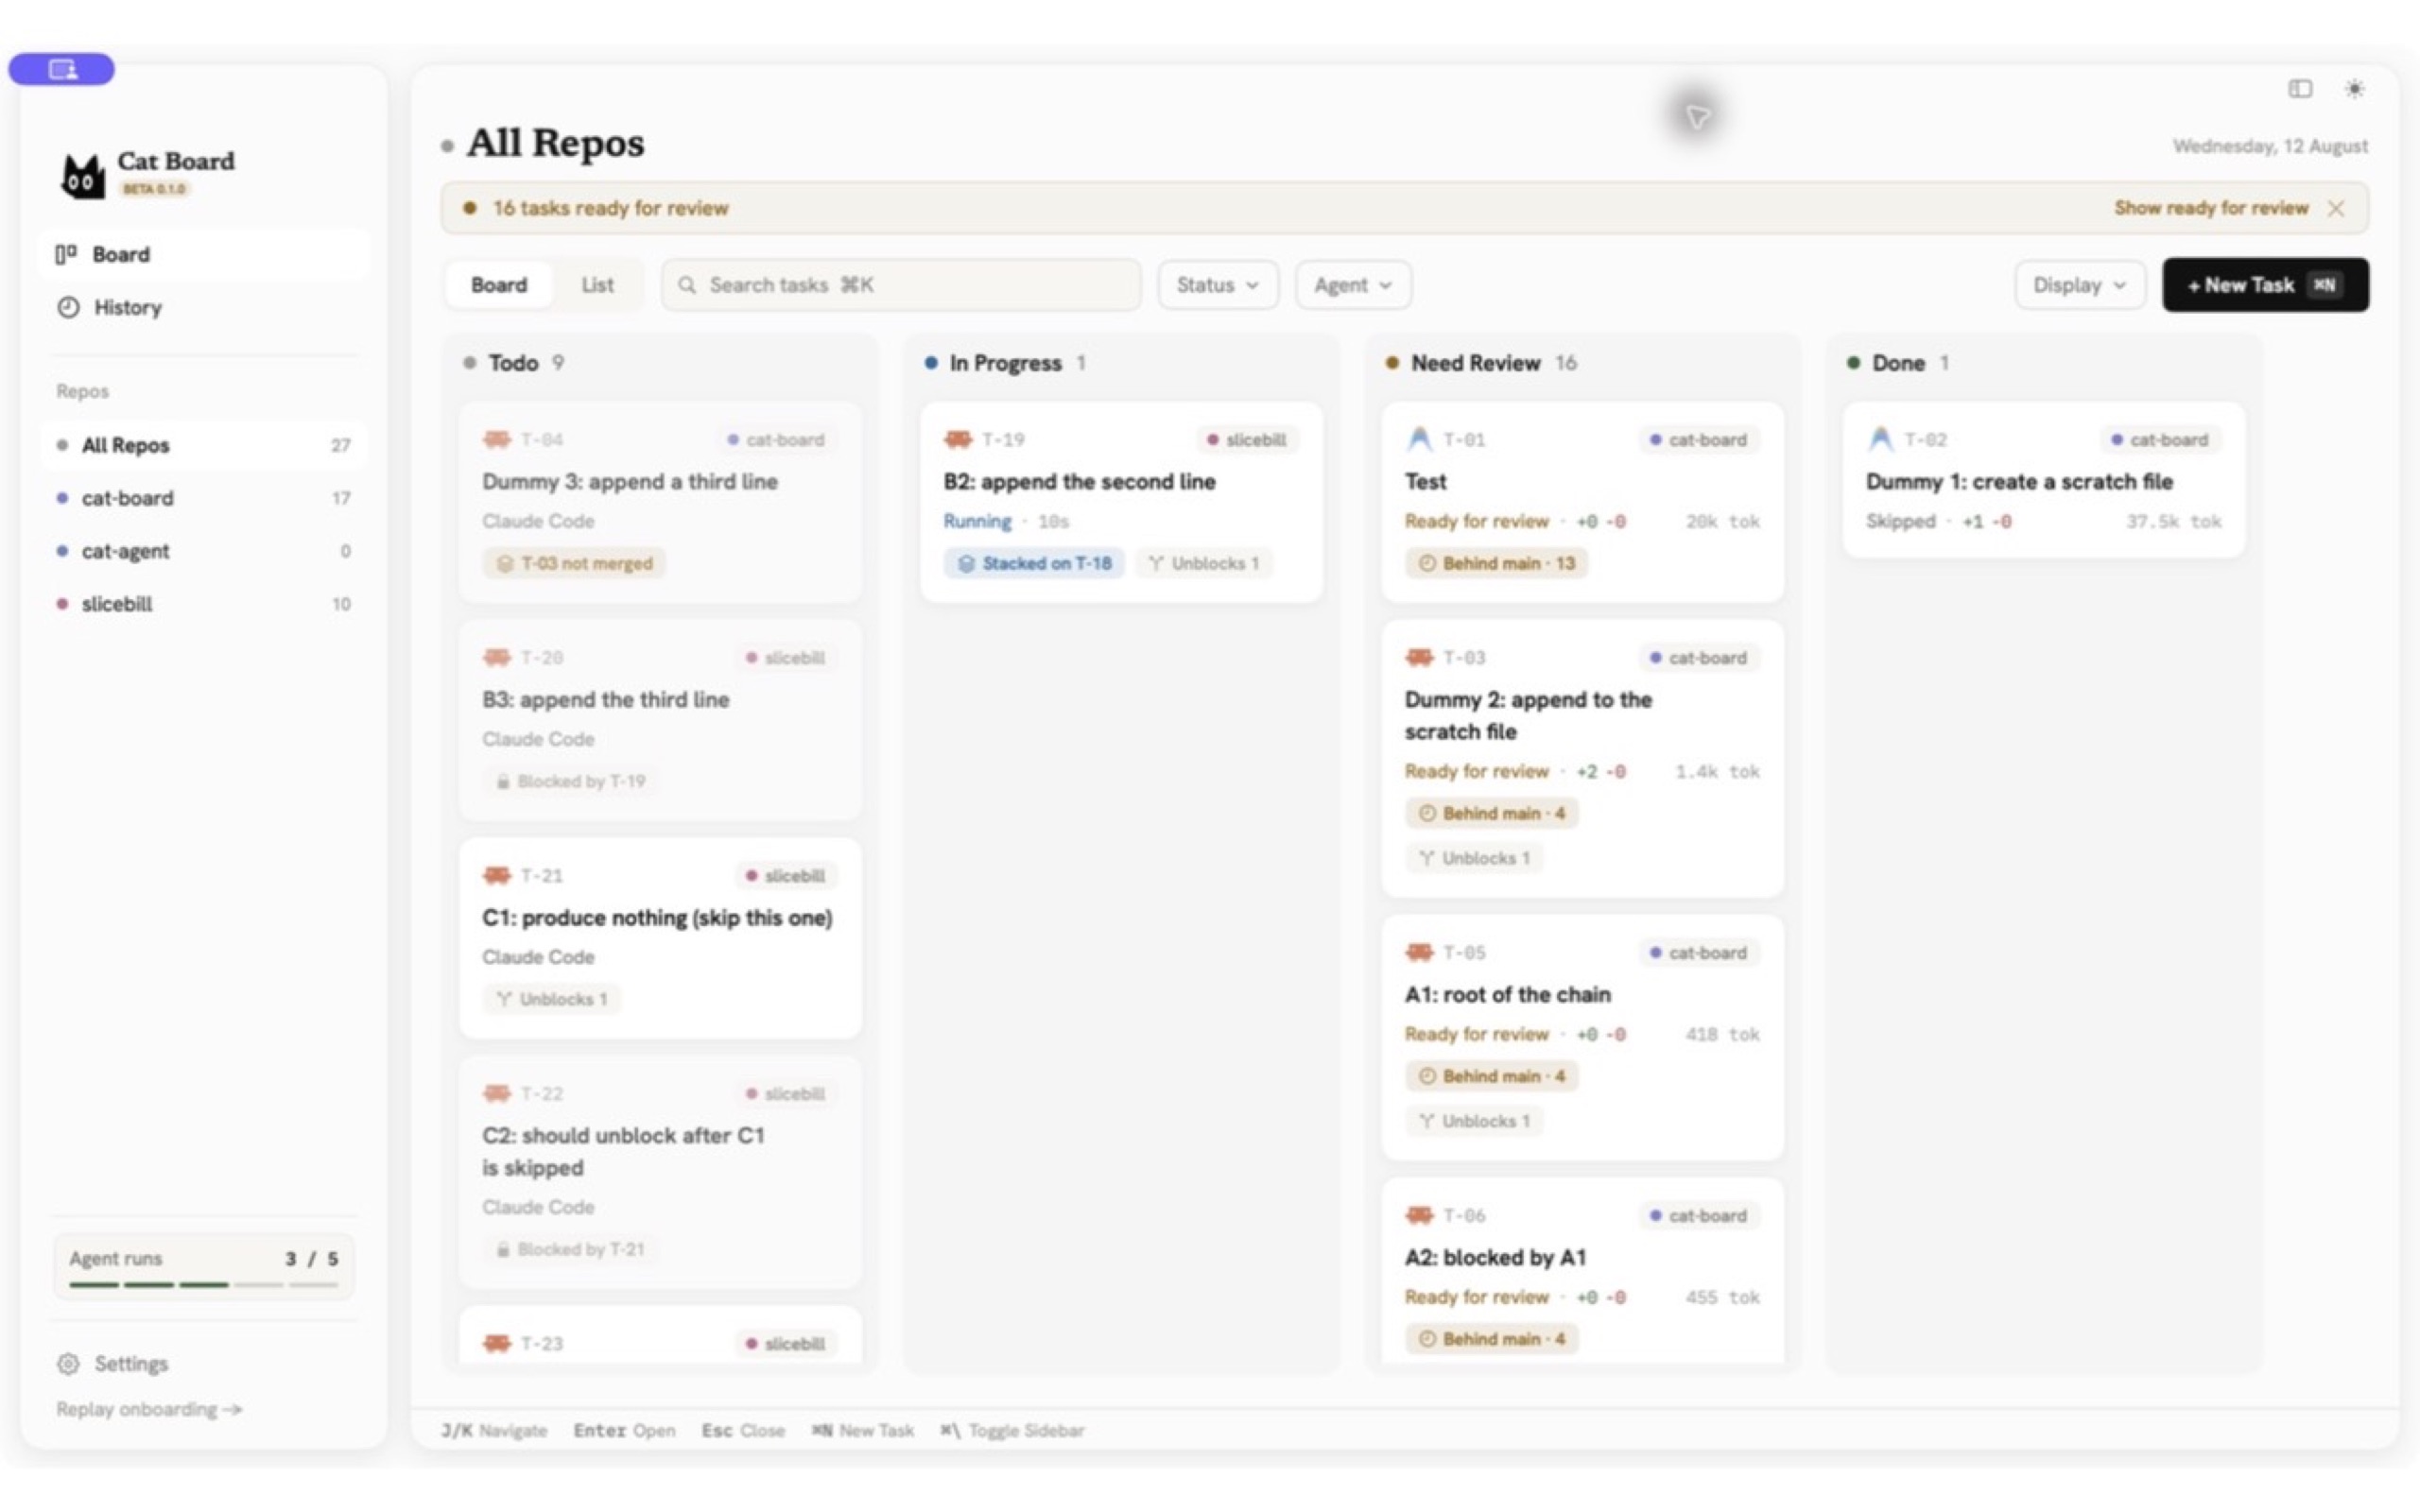Viewport: 2420px width, 1512px height.
Task: Open Settings in the sidebar
Action: pyautogui.click(x=130, y=1363)
